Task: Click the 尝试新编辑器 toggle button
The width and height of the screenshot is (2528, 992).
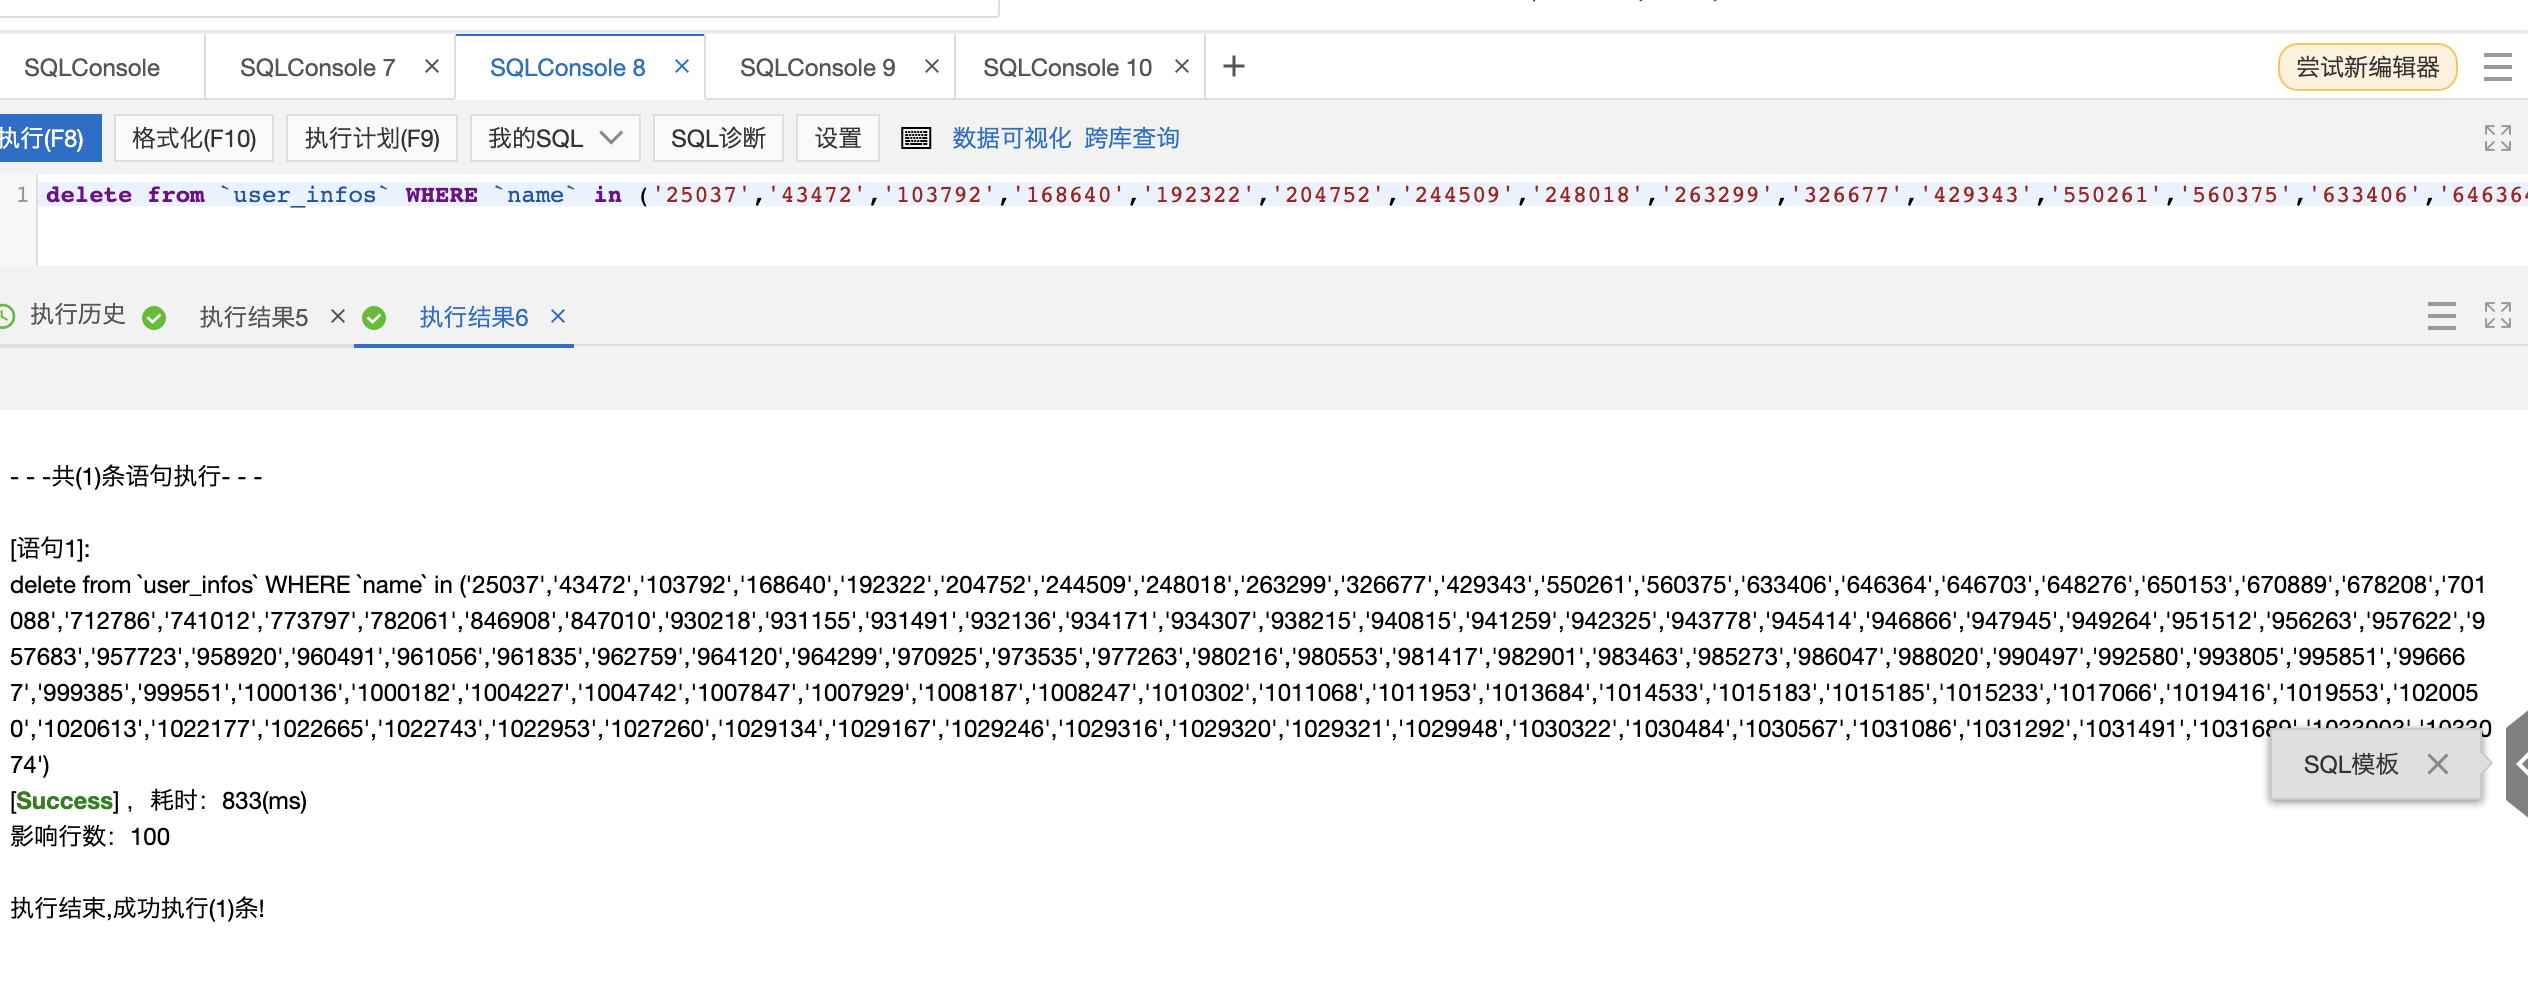Action: 2367,67
